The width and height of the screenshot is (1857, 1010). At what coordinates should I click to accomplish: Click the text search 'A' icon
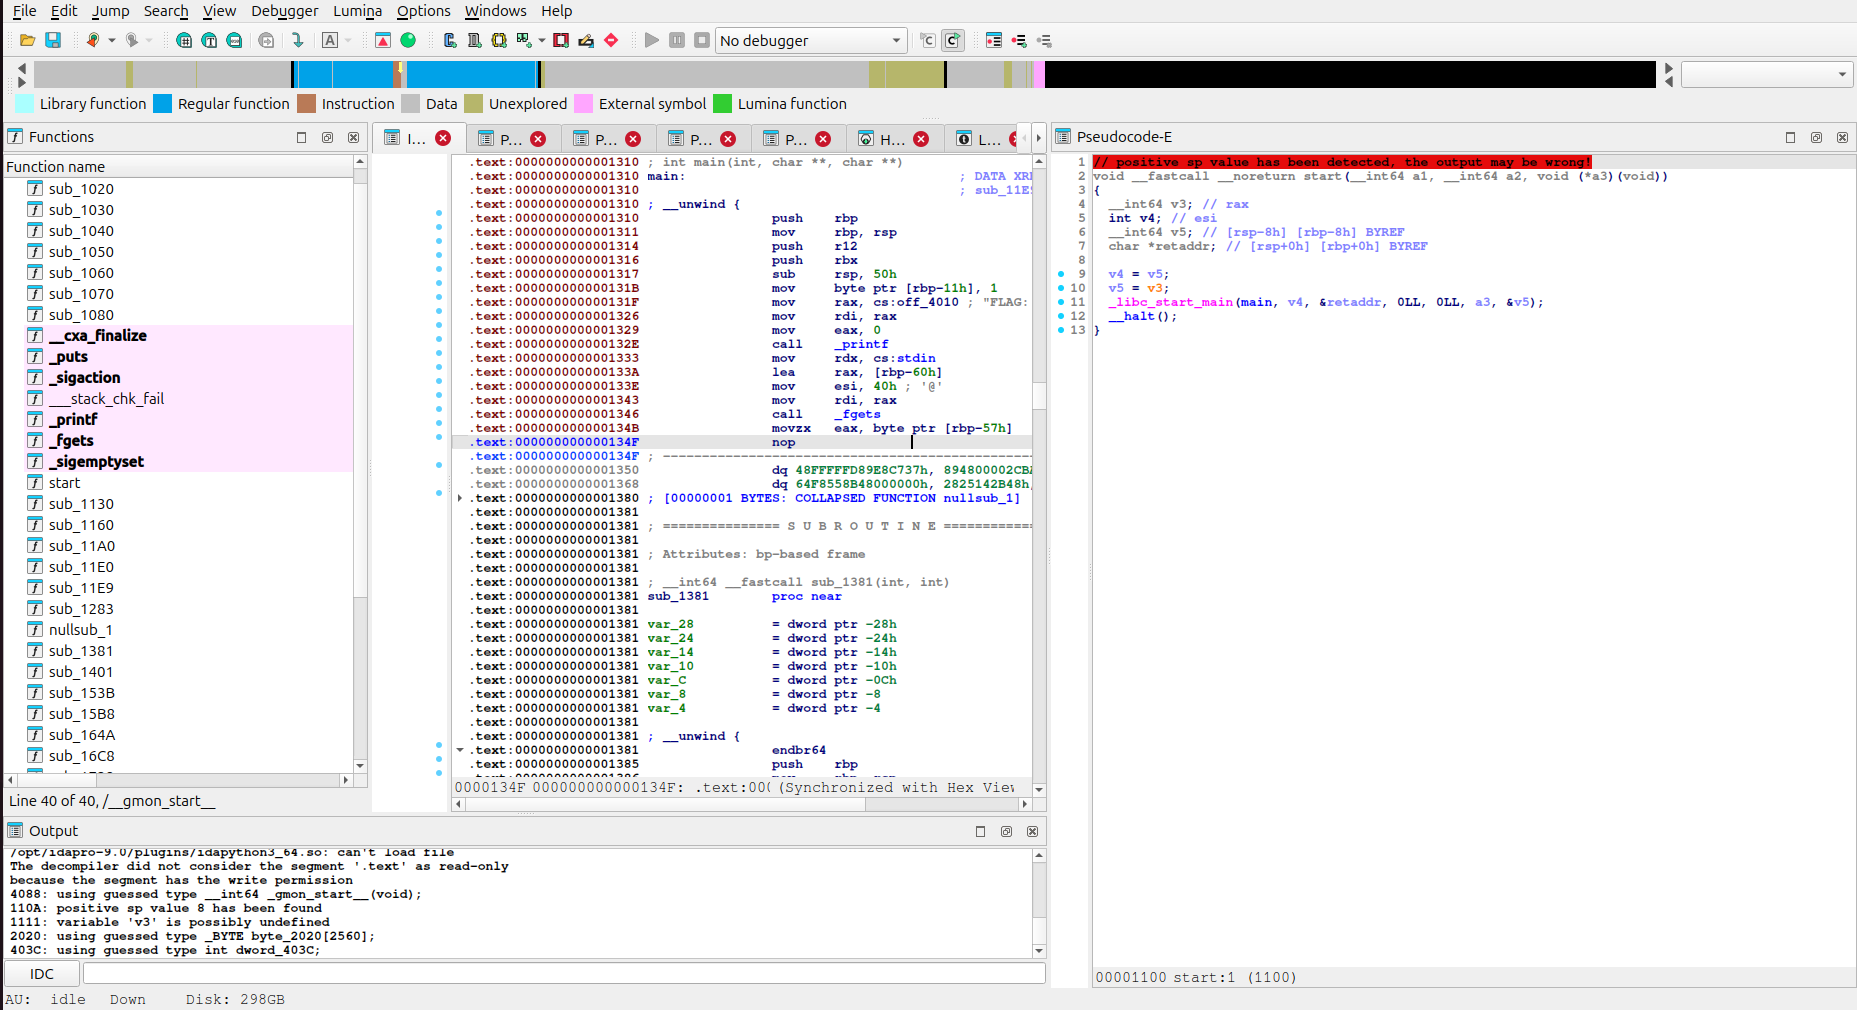click(x=330, y=40)
